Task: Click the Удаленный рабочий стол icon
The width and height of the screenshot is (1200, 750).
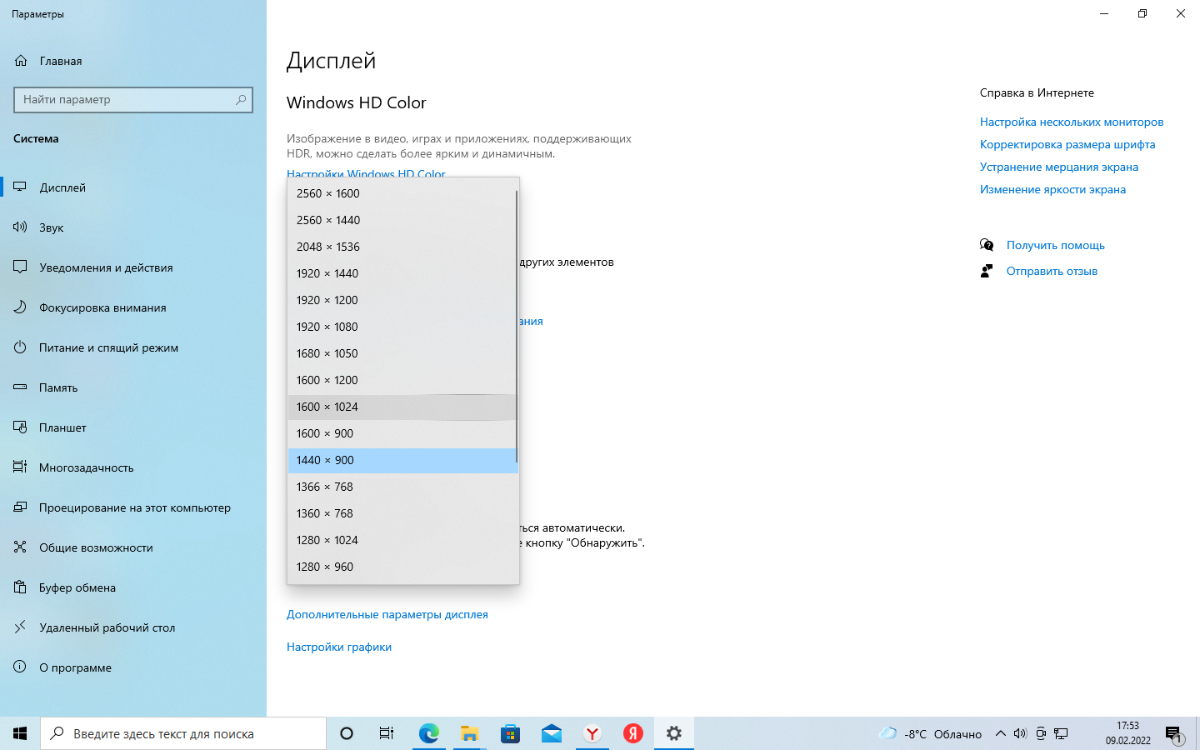Action: pyautogui.click(x=20, y=628)
